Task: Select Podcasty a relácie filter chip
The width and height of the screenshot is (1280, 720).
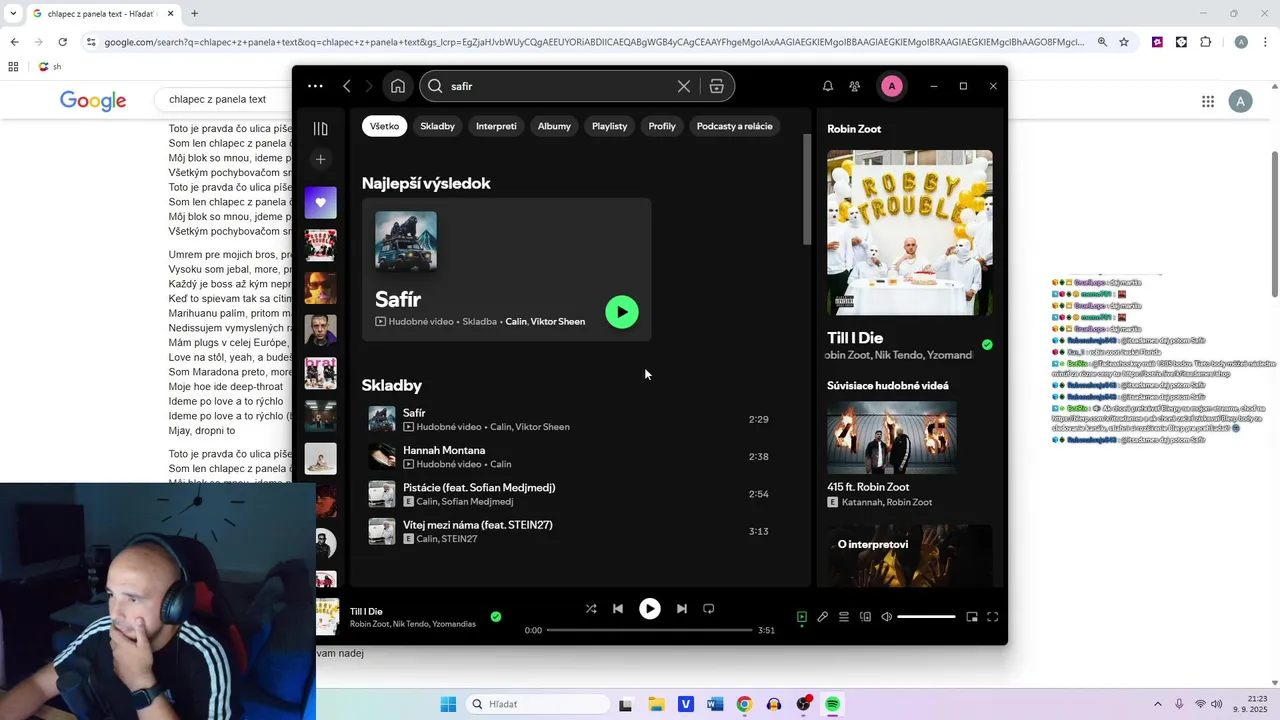Action: (734, 126)
